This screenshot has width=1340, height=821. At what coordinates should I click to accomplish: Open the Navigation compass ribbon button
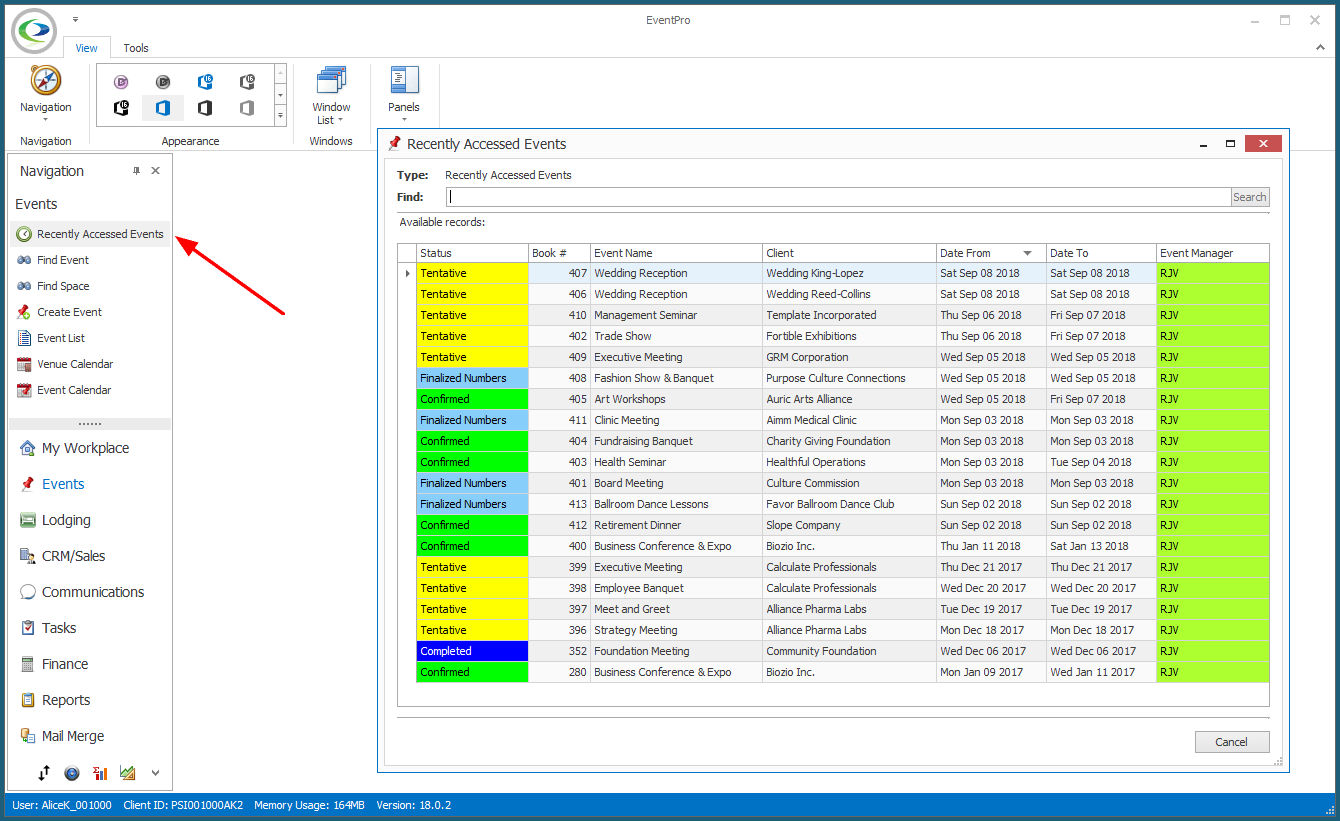pos(46,96)
